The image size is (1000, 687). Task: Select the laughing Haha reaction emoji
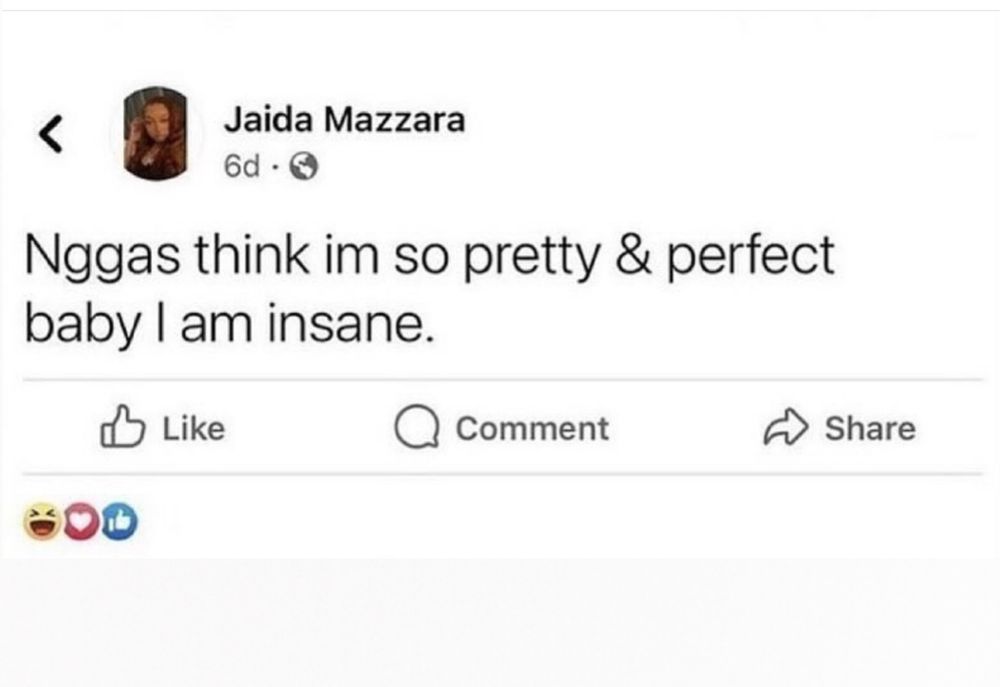pos(42,521)
